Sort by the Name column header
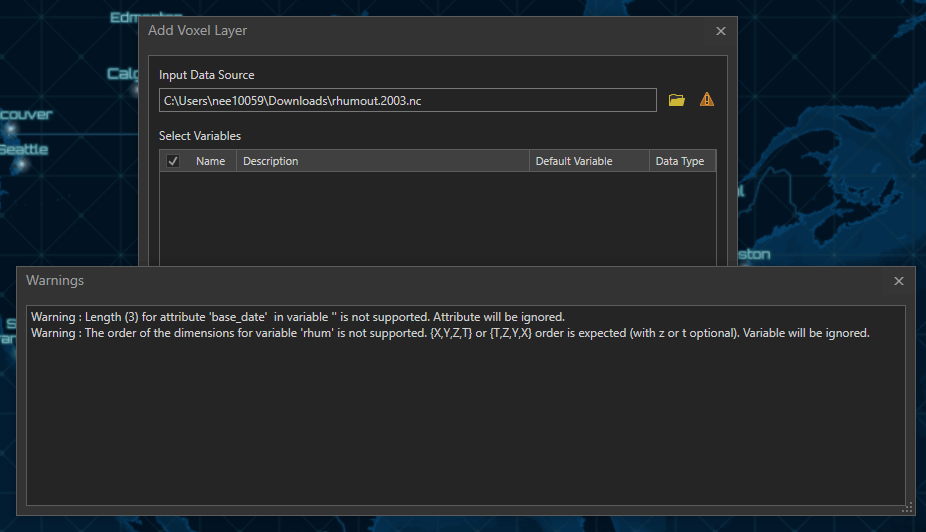The width and height of the screenshot is (926, 532). [x=210, y=161]
